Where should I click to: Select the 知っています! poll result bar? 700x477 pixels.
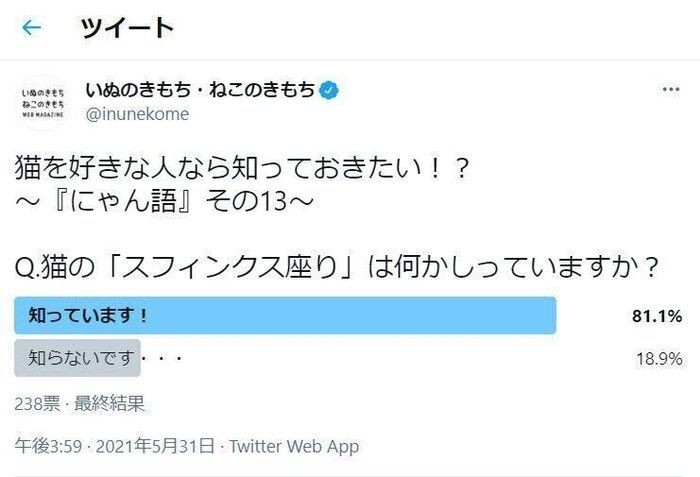click(285, 316)
